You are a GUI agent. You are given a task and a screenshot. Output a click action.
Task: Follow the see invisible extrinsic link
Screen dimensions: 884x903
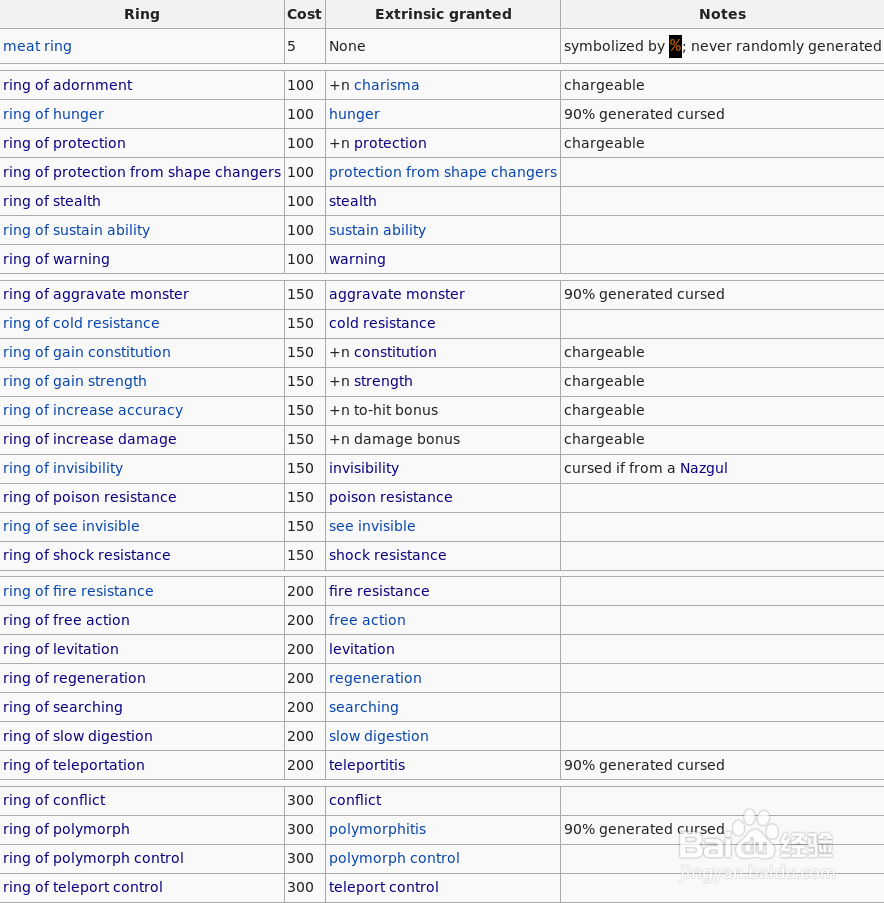(372, 526)
